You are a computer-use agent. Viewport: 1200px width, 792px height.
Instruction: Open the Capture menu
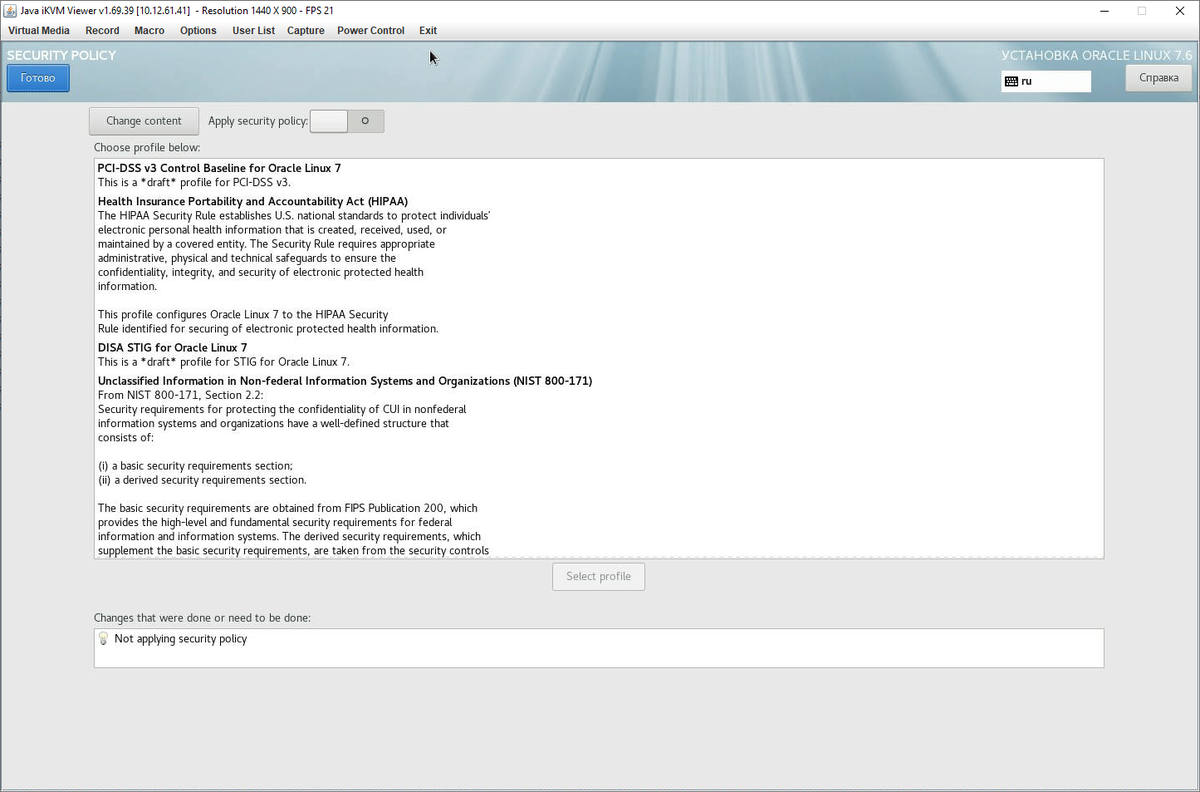pos(305,30)
